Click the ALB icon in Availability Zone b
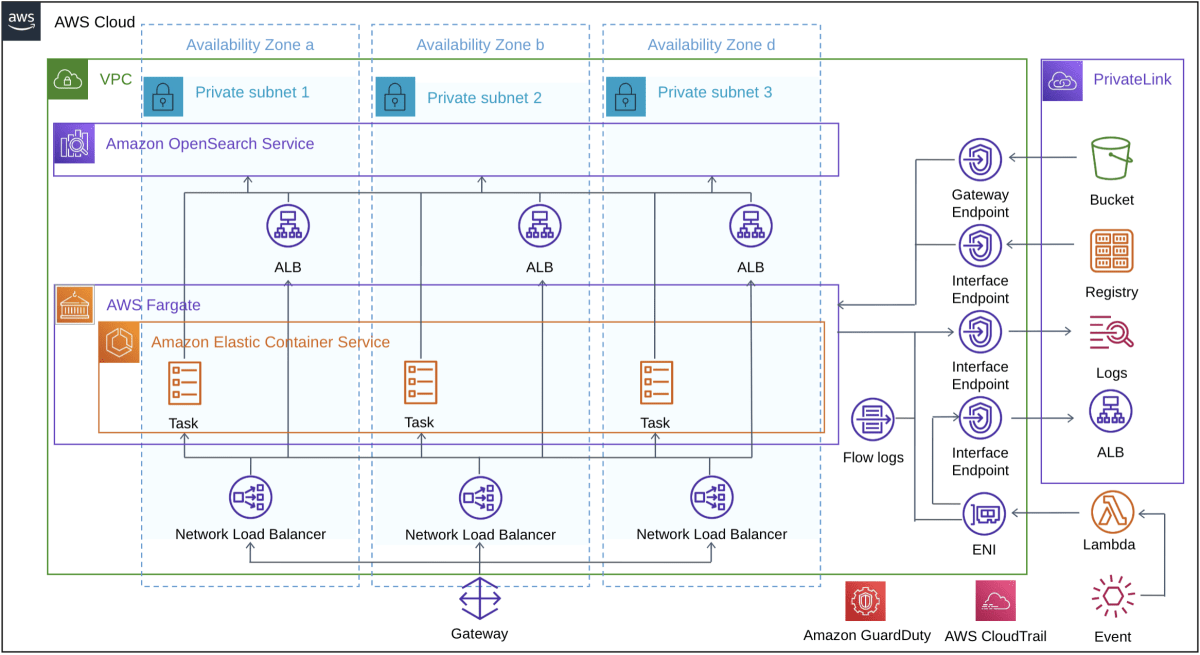1200x655 pixels. [x=540, y=227]
